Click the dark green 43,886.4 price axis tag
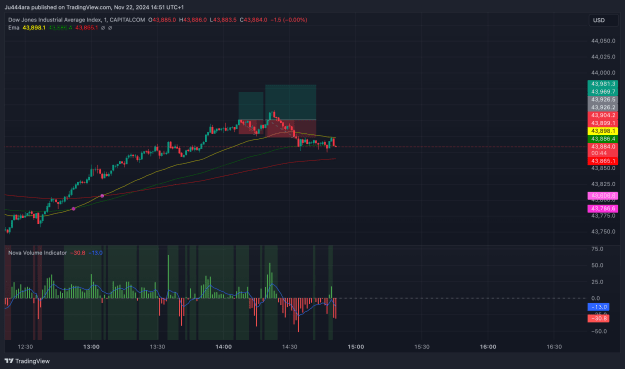The width and height of the screenshot is (625, 369). [x=603, y=139]
